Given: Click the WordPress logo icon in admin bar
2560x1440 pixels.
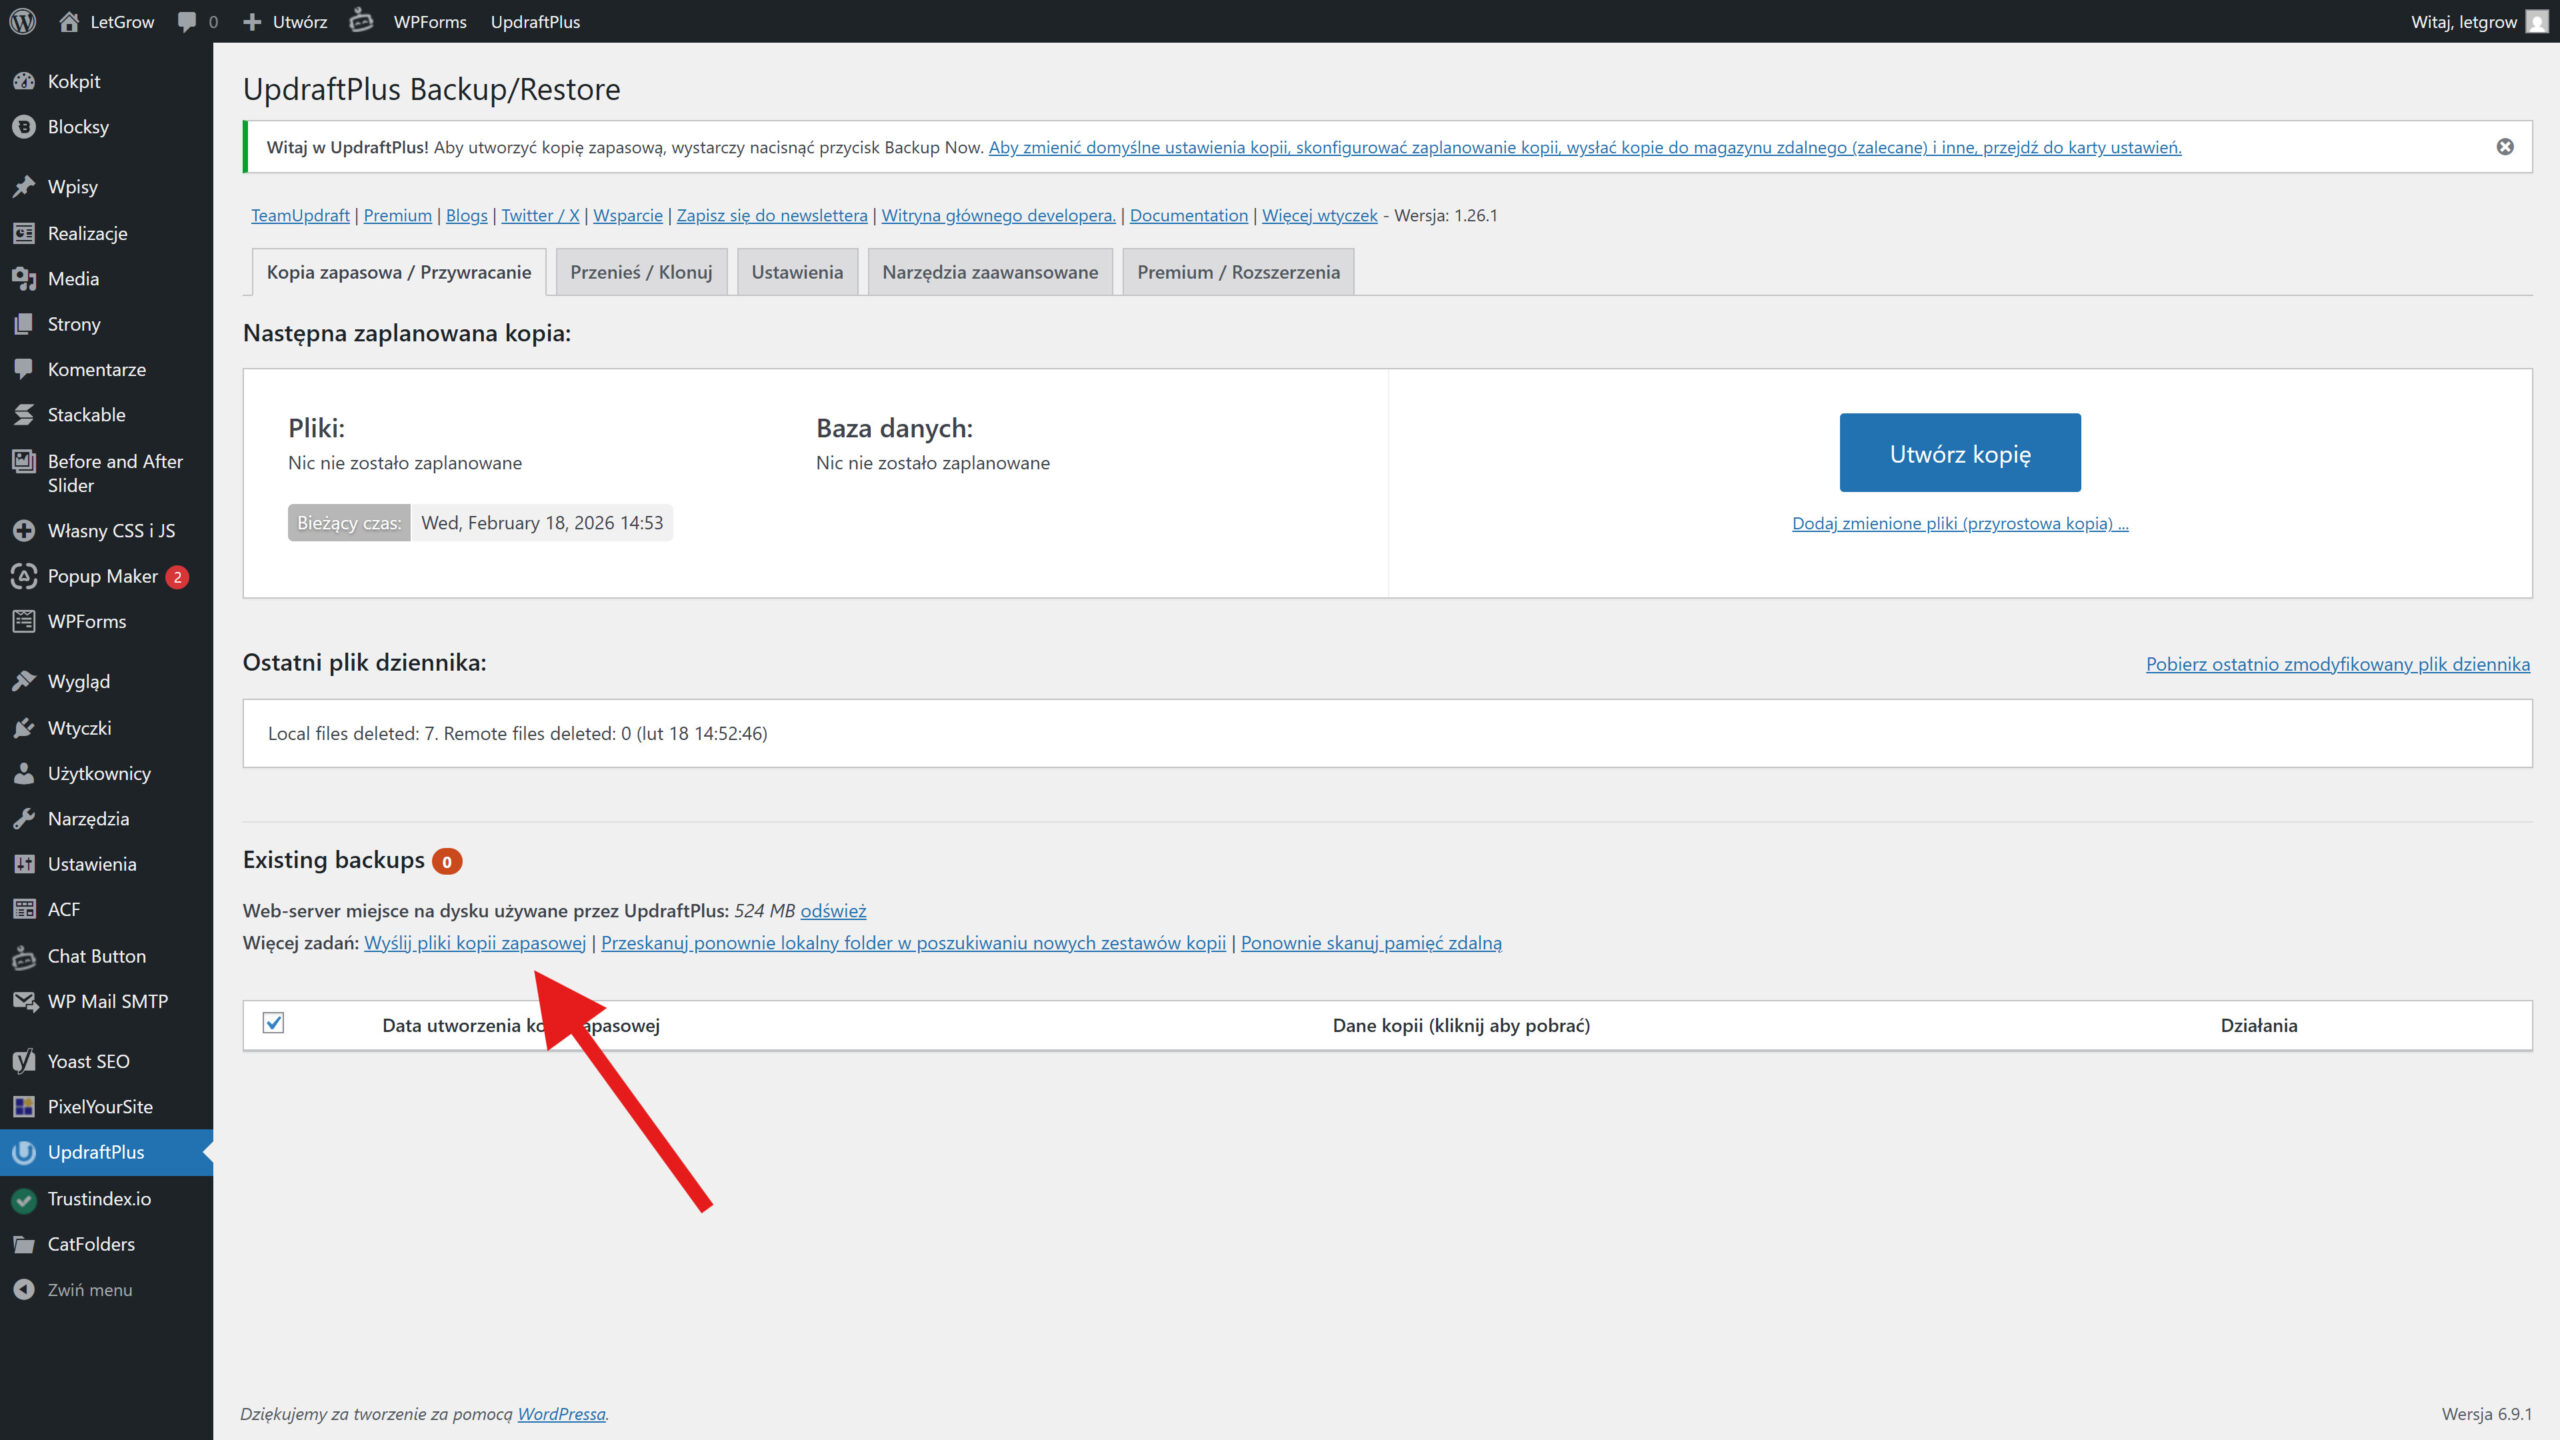Looking at the screenshot, I should click(x=23, y=21).
